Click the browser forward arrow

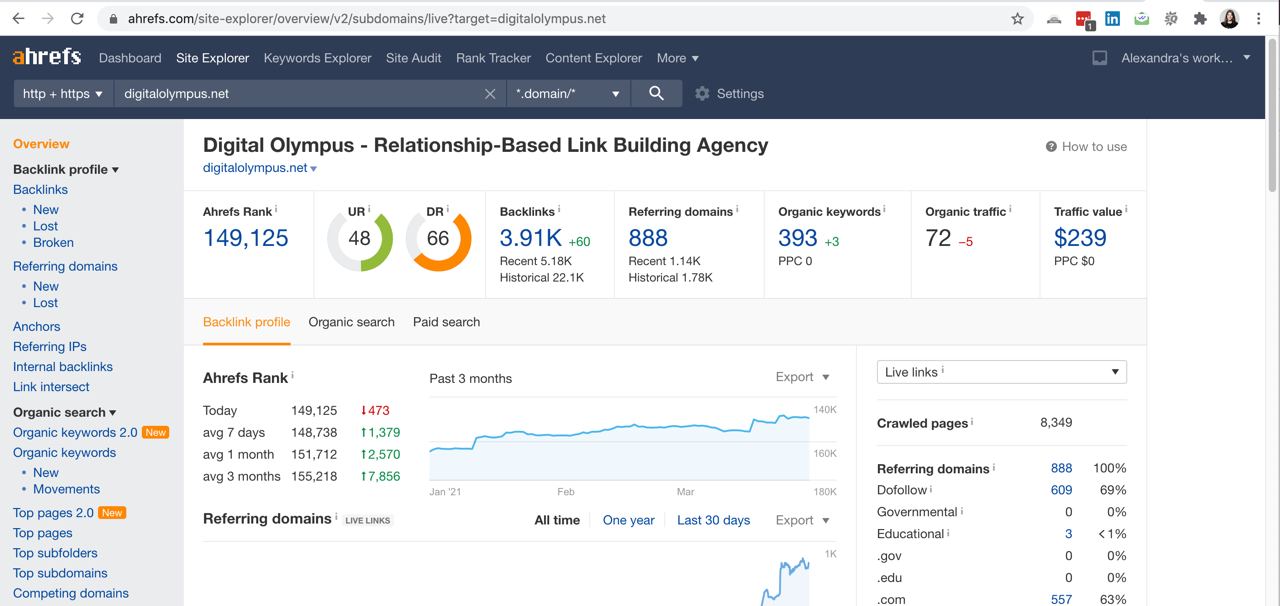(48, 18)
